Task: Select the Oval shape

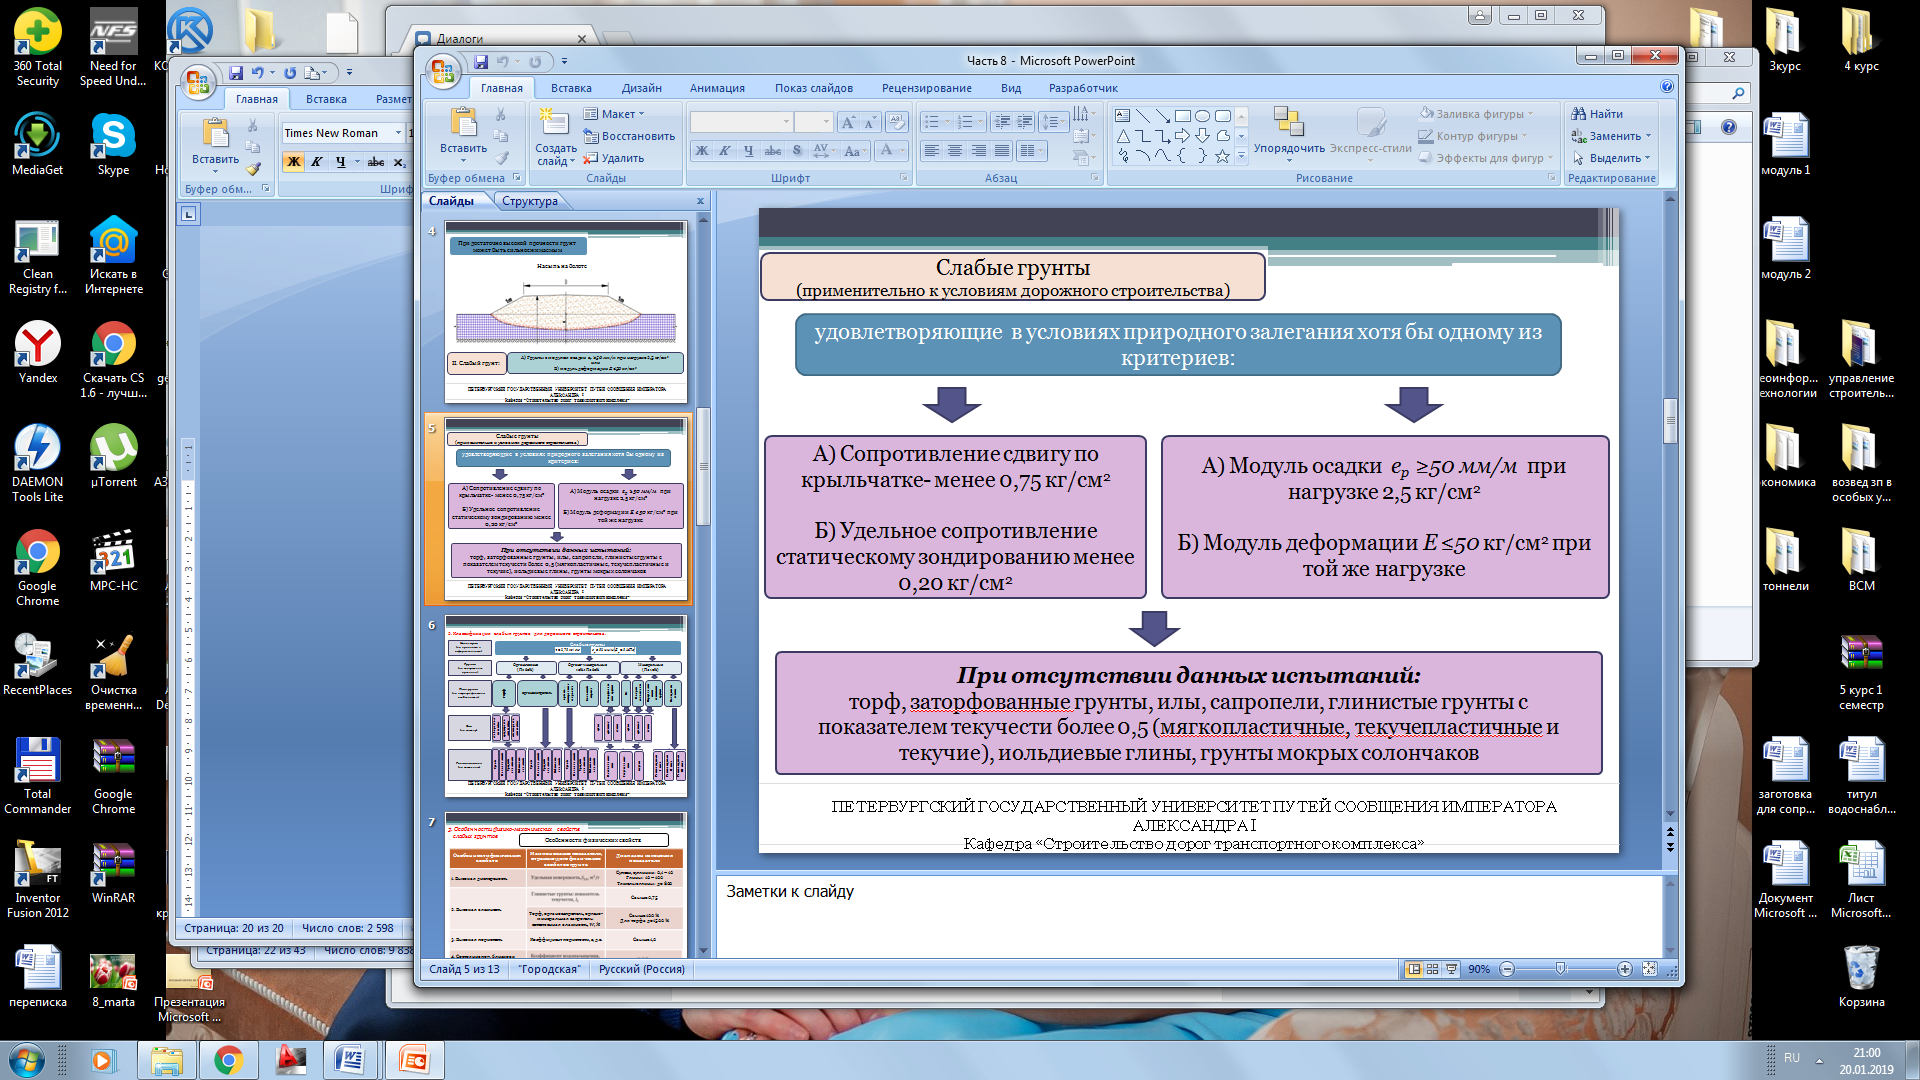Action: point(1203,116)
